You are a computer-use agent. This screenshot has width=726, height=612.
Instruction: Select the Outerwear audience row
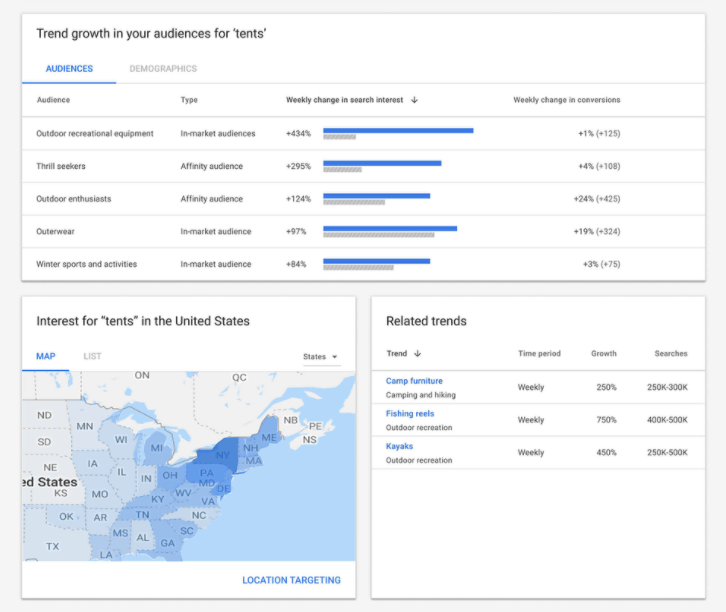(x=56, y=231)
